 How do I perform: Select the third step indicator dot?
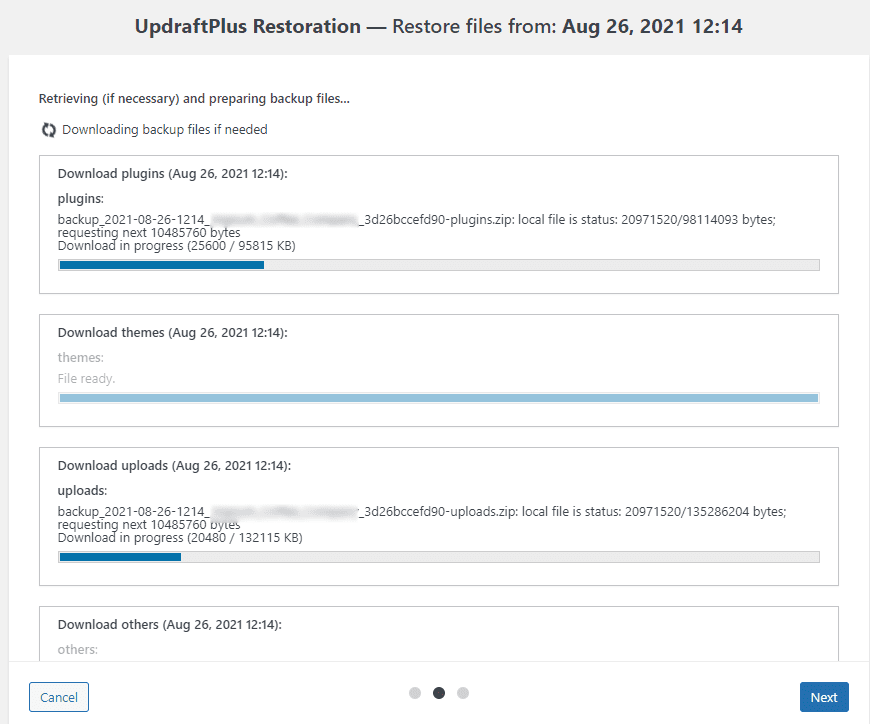tap(463, 693)
